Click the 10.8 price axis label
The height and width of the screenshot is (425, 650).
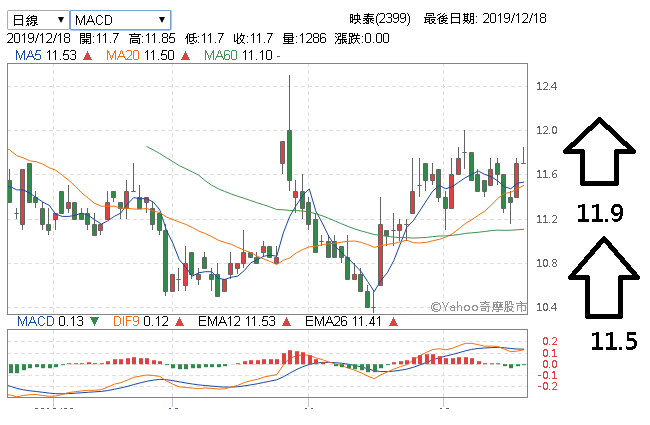coord(546,263)
